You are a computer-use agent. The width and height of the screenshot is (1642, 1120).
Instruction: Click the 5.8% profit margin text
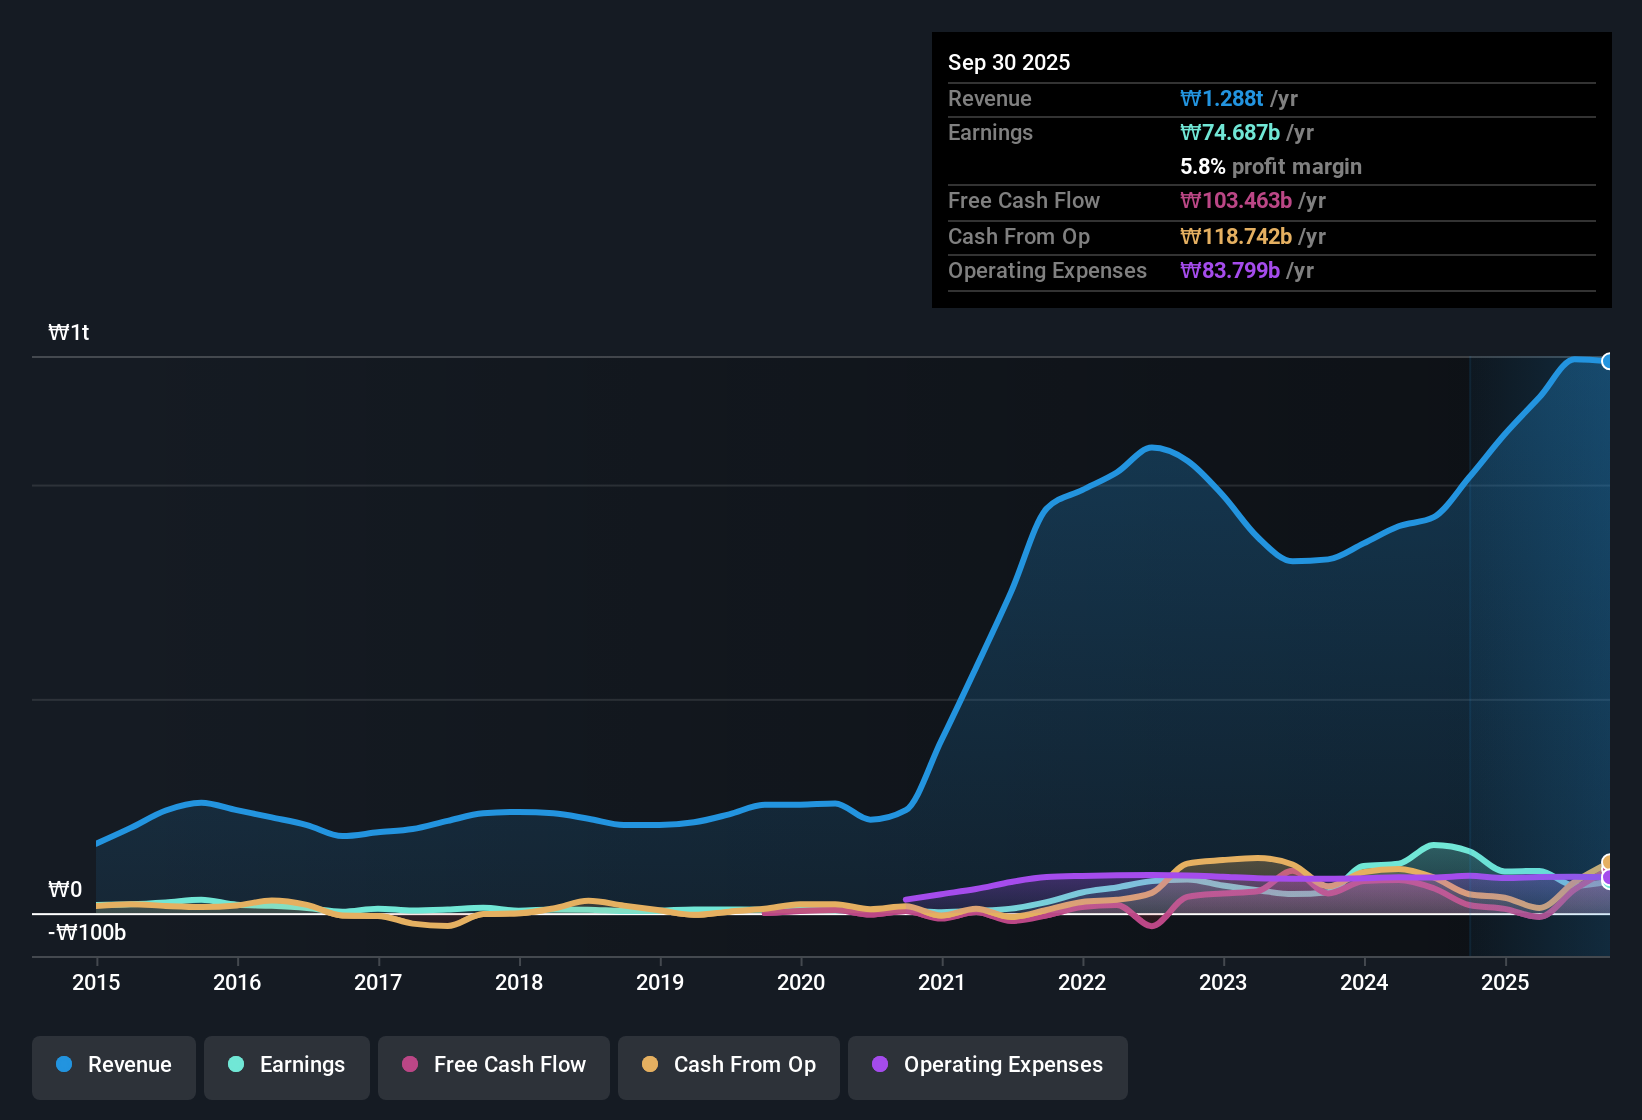click(1270, 166)
